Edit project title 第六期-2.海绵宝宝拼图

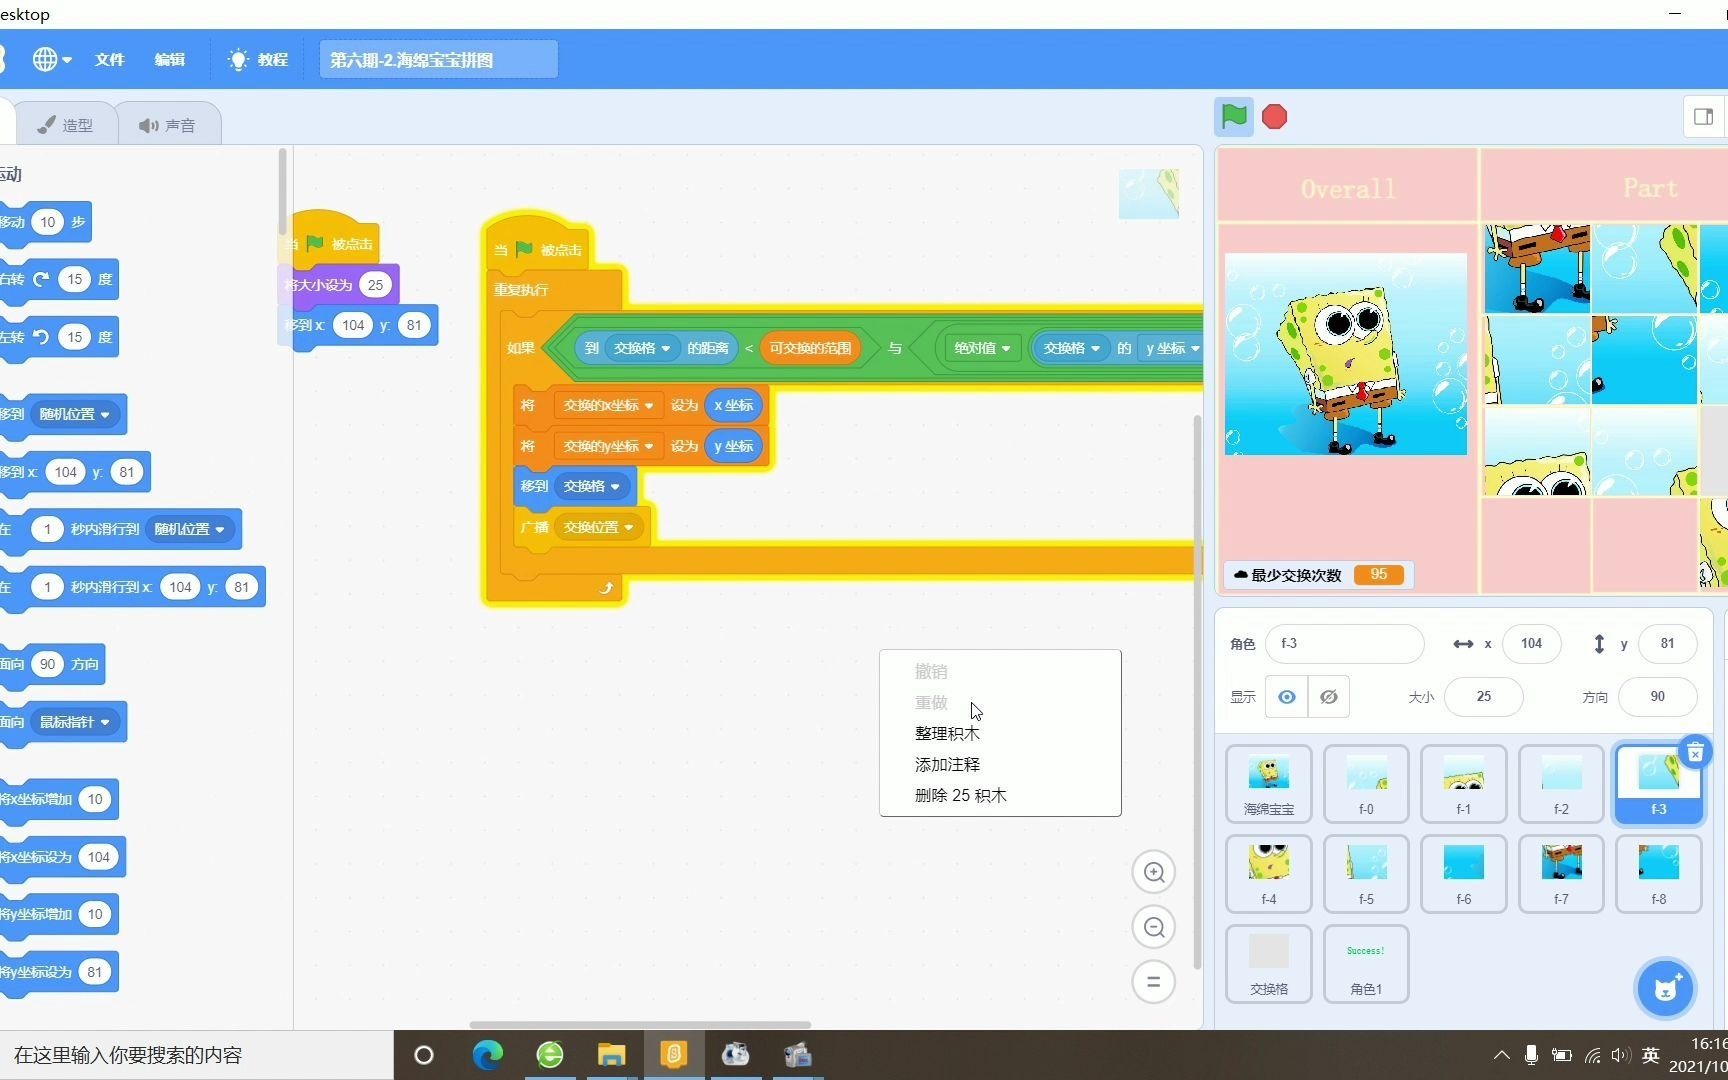click(438, 60)
